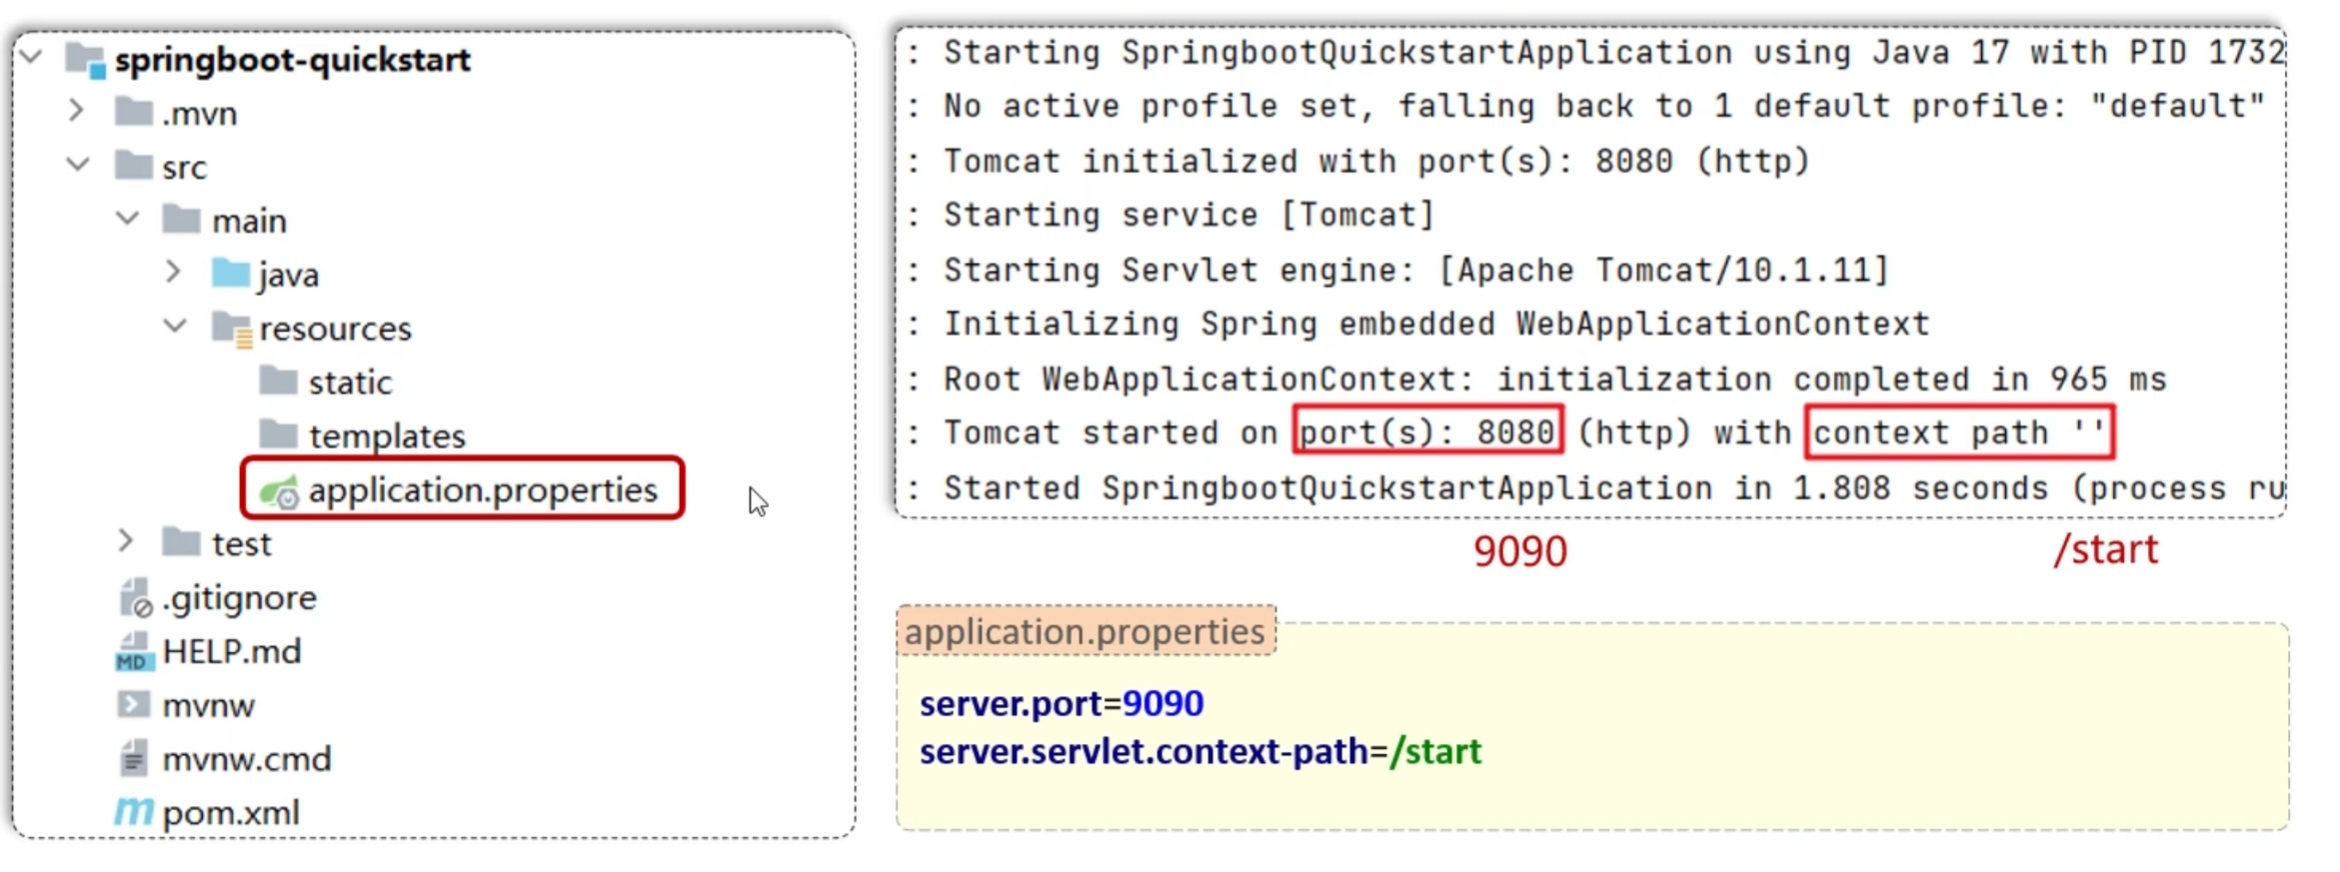This screenshot has height=872, width=2340.
Task: Click the main folder icon
Action: pos(181,219)
